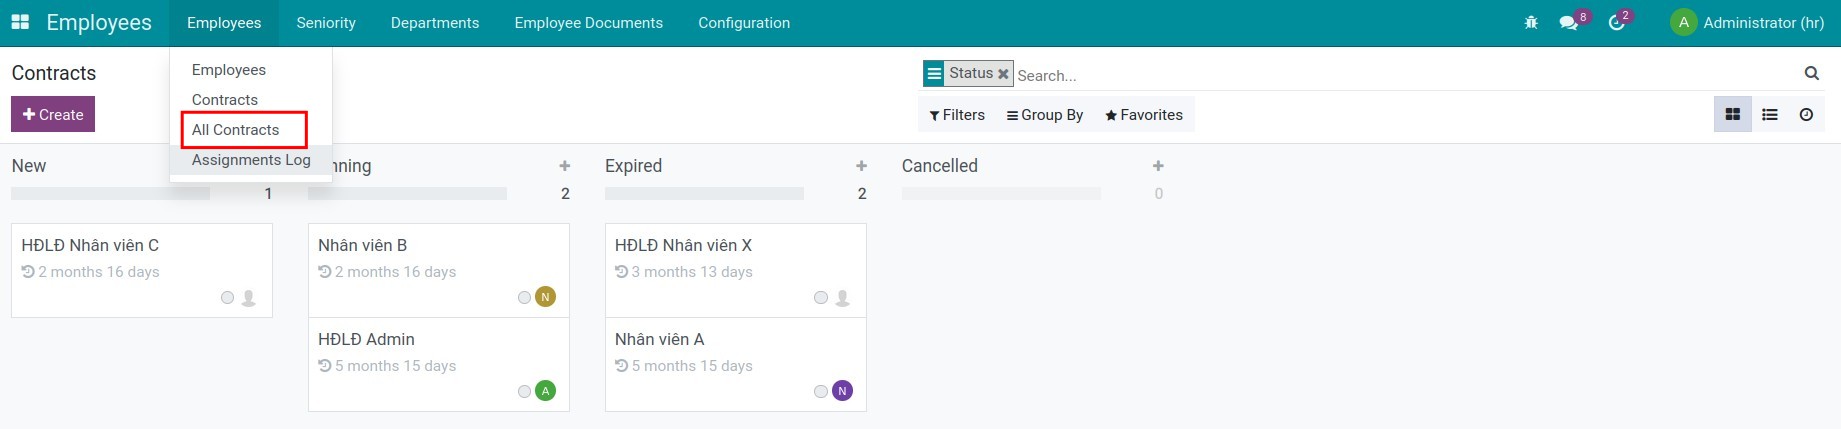
Task: Open the apps grid home menu
Action: [20, 22]
